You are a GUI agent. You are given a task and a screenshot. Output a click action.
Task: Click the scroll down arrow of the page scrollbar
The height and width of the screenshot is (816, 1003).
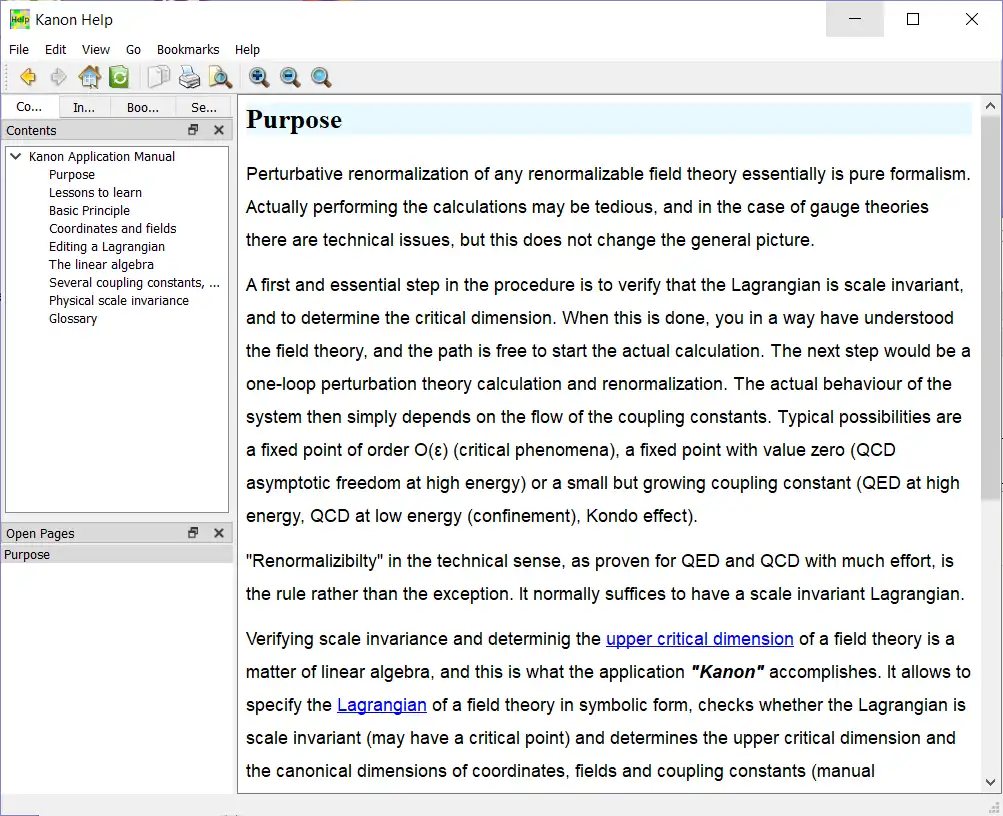coord(991,782)
